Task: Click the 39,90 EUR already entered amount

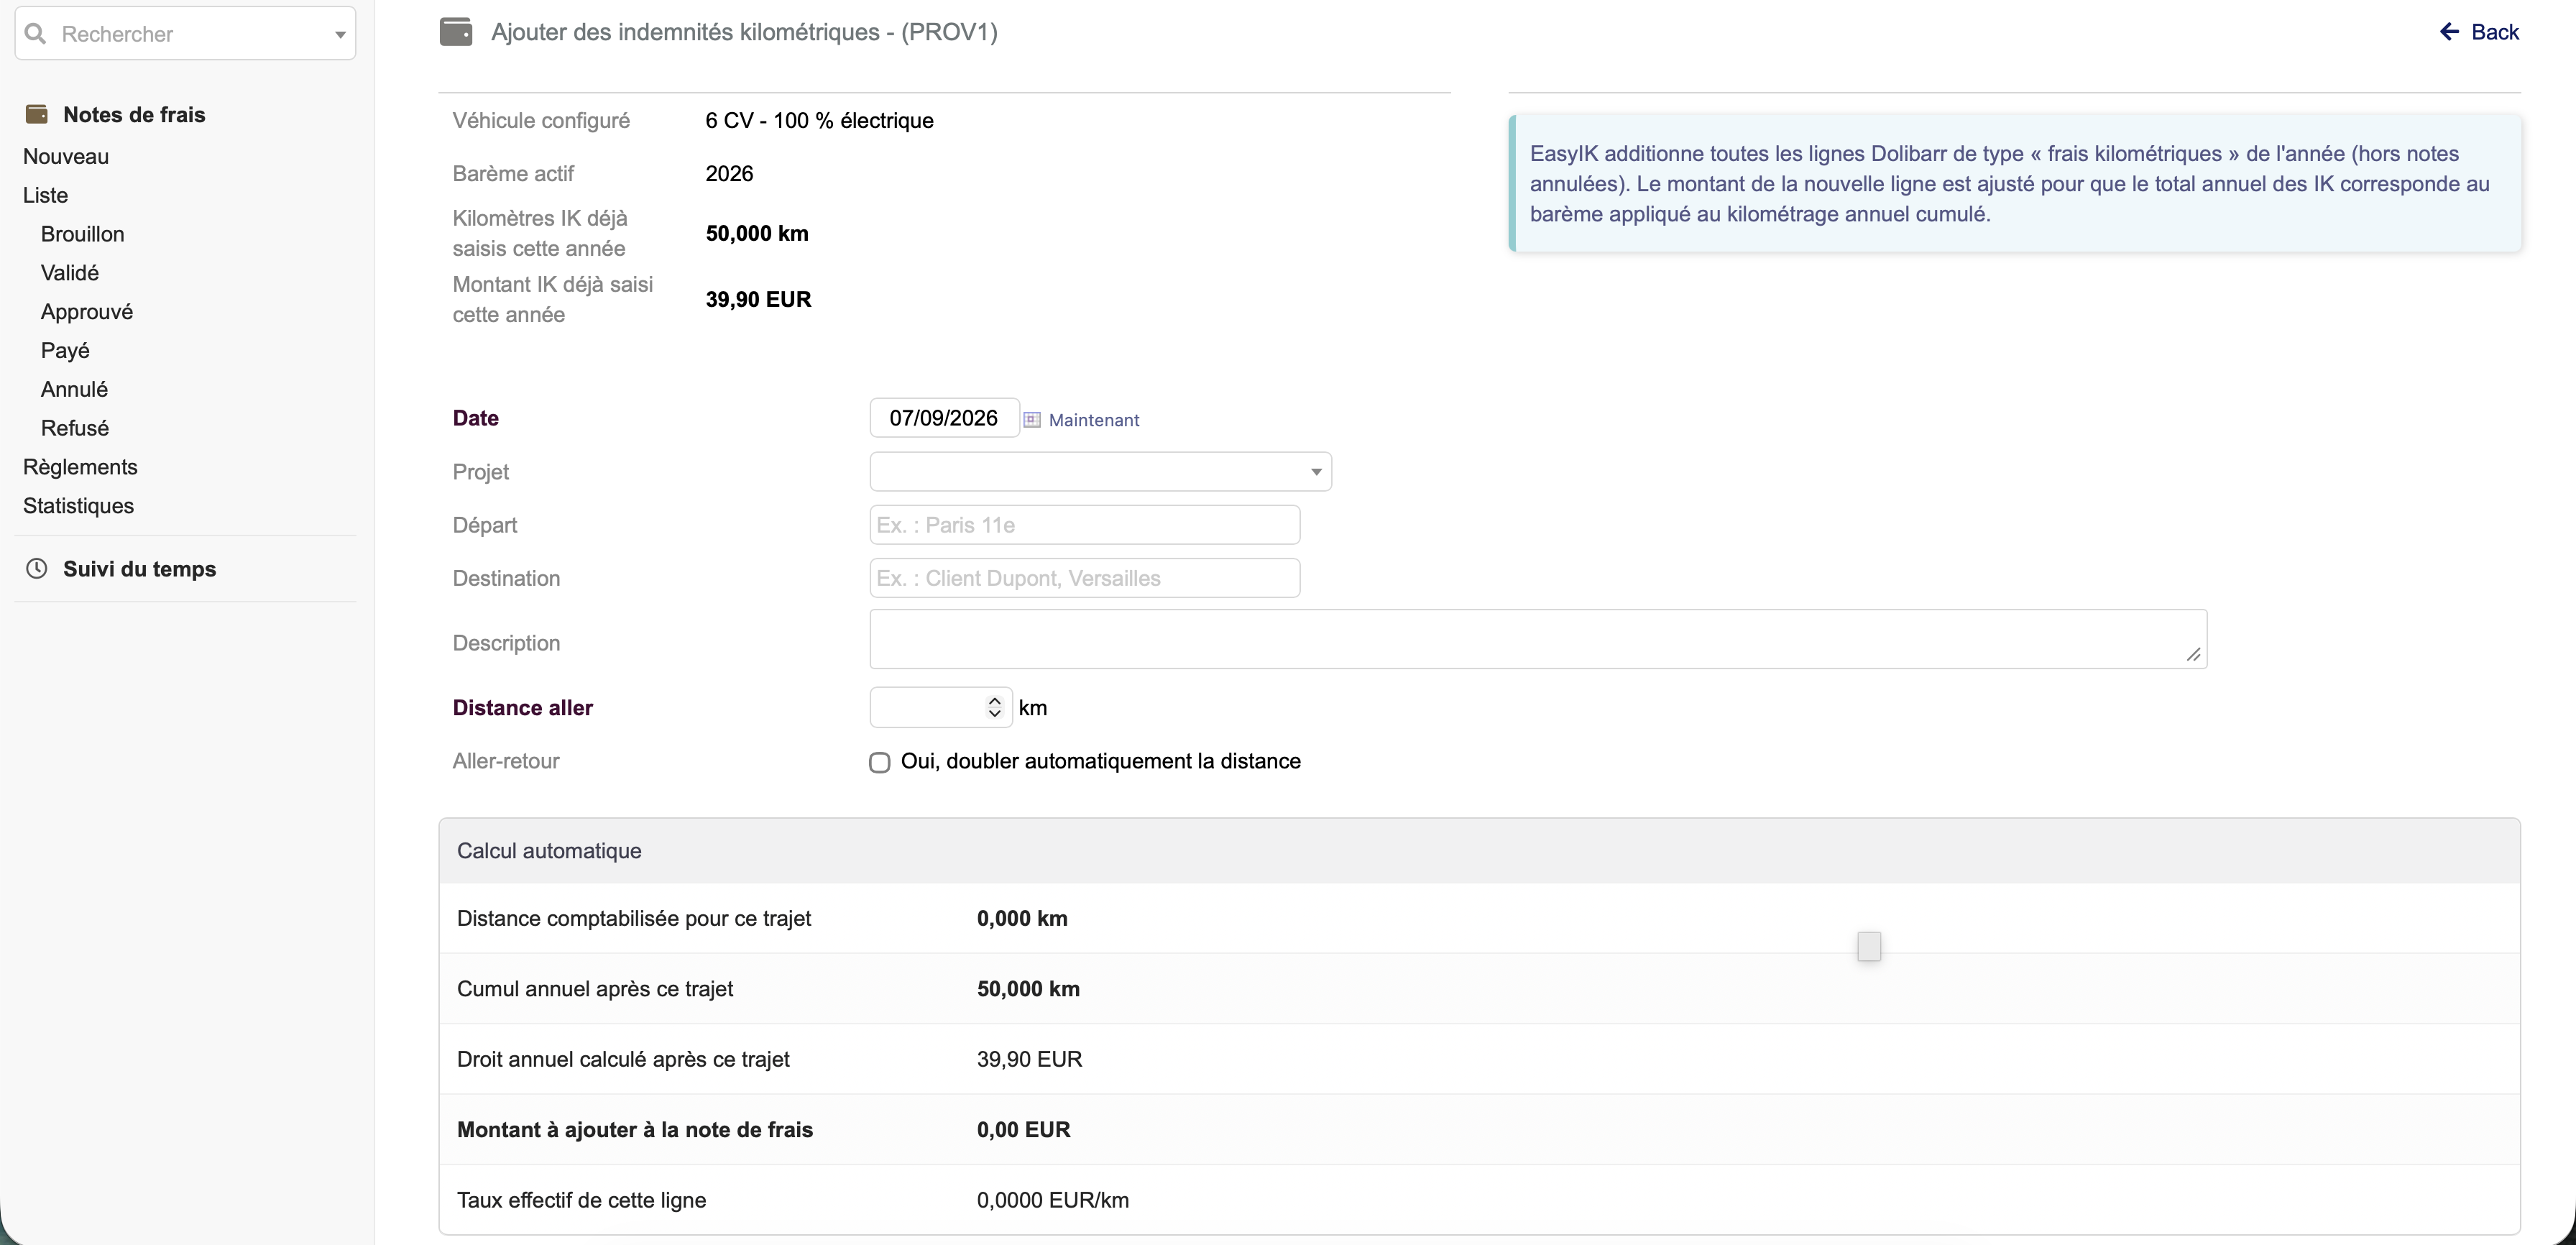Action: 758,299
